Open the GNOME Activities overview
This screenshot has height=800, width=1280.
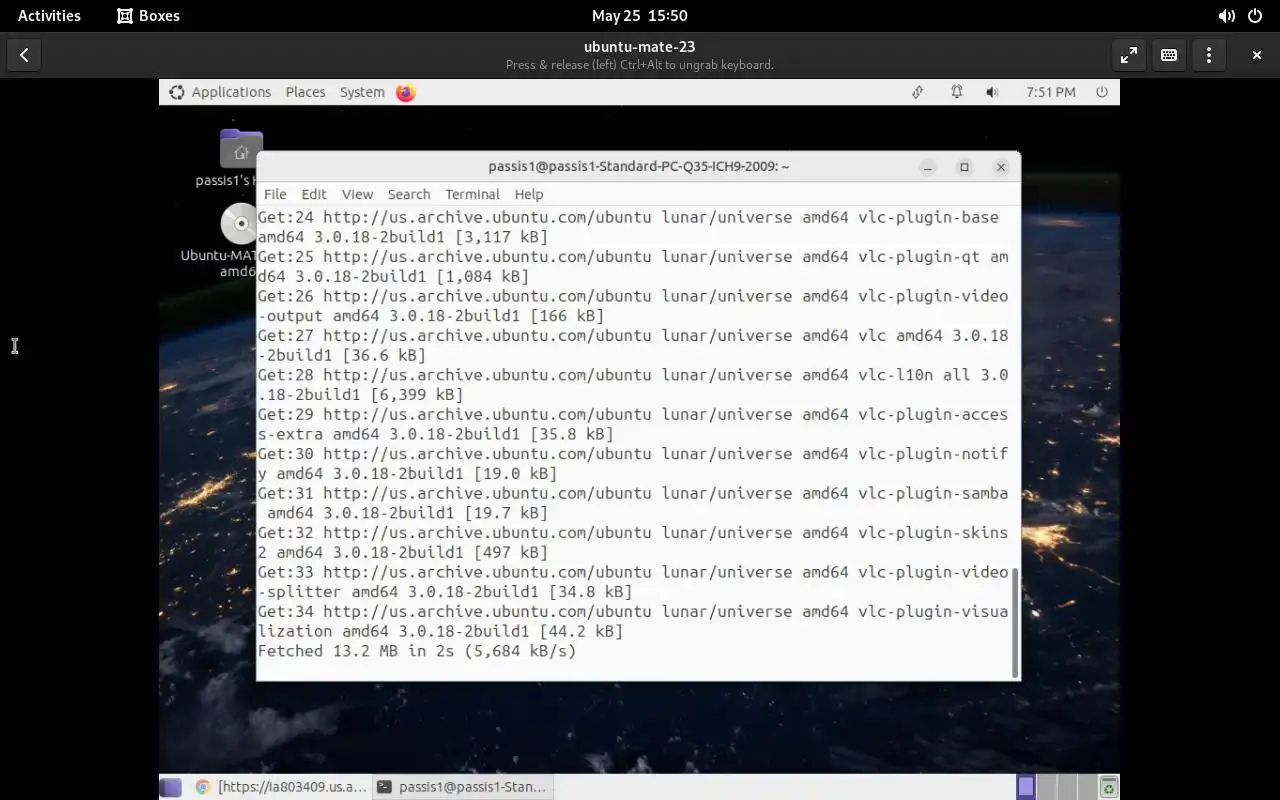coord(49,15)
